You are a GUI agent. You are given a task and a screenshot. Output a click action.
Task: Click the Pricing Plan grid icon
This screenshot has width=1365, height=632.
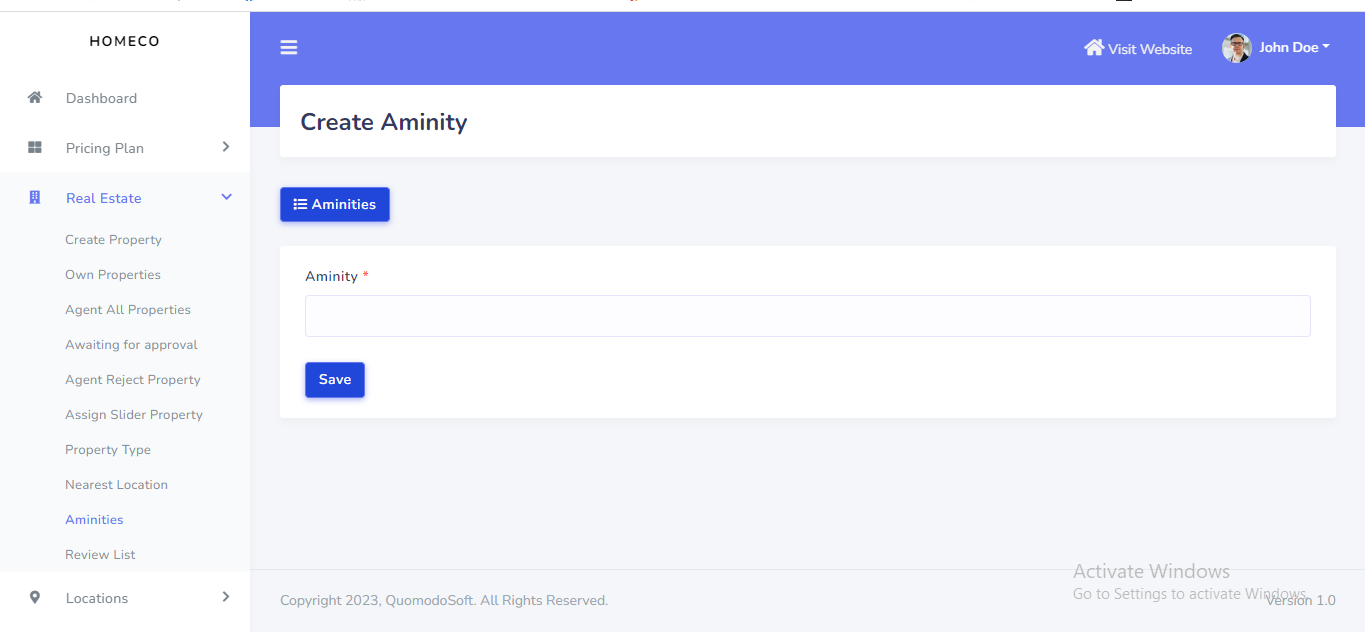pos(35,148)
